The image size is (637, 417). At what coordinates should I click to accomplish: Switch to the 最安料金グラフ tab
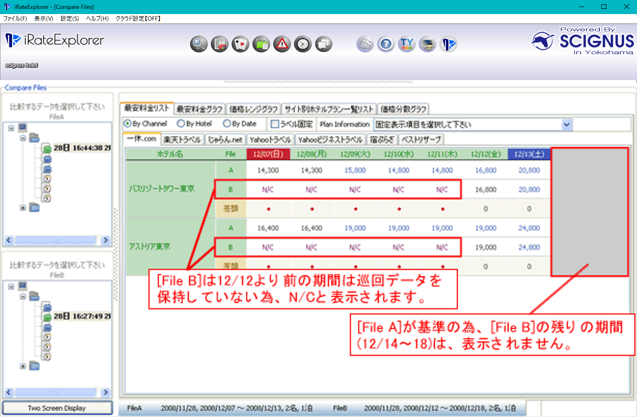pyautogui.click(x=201, y=108)
